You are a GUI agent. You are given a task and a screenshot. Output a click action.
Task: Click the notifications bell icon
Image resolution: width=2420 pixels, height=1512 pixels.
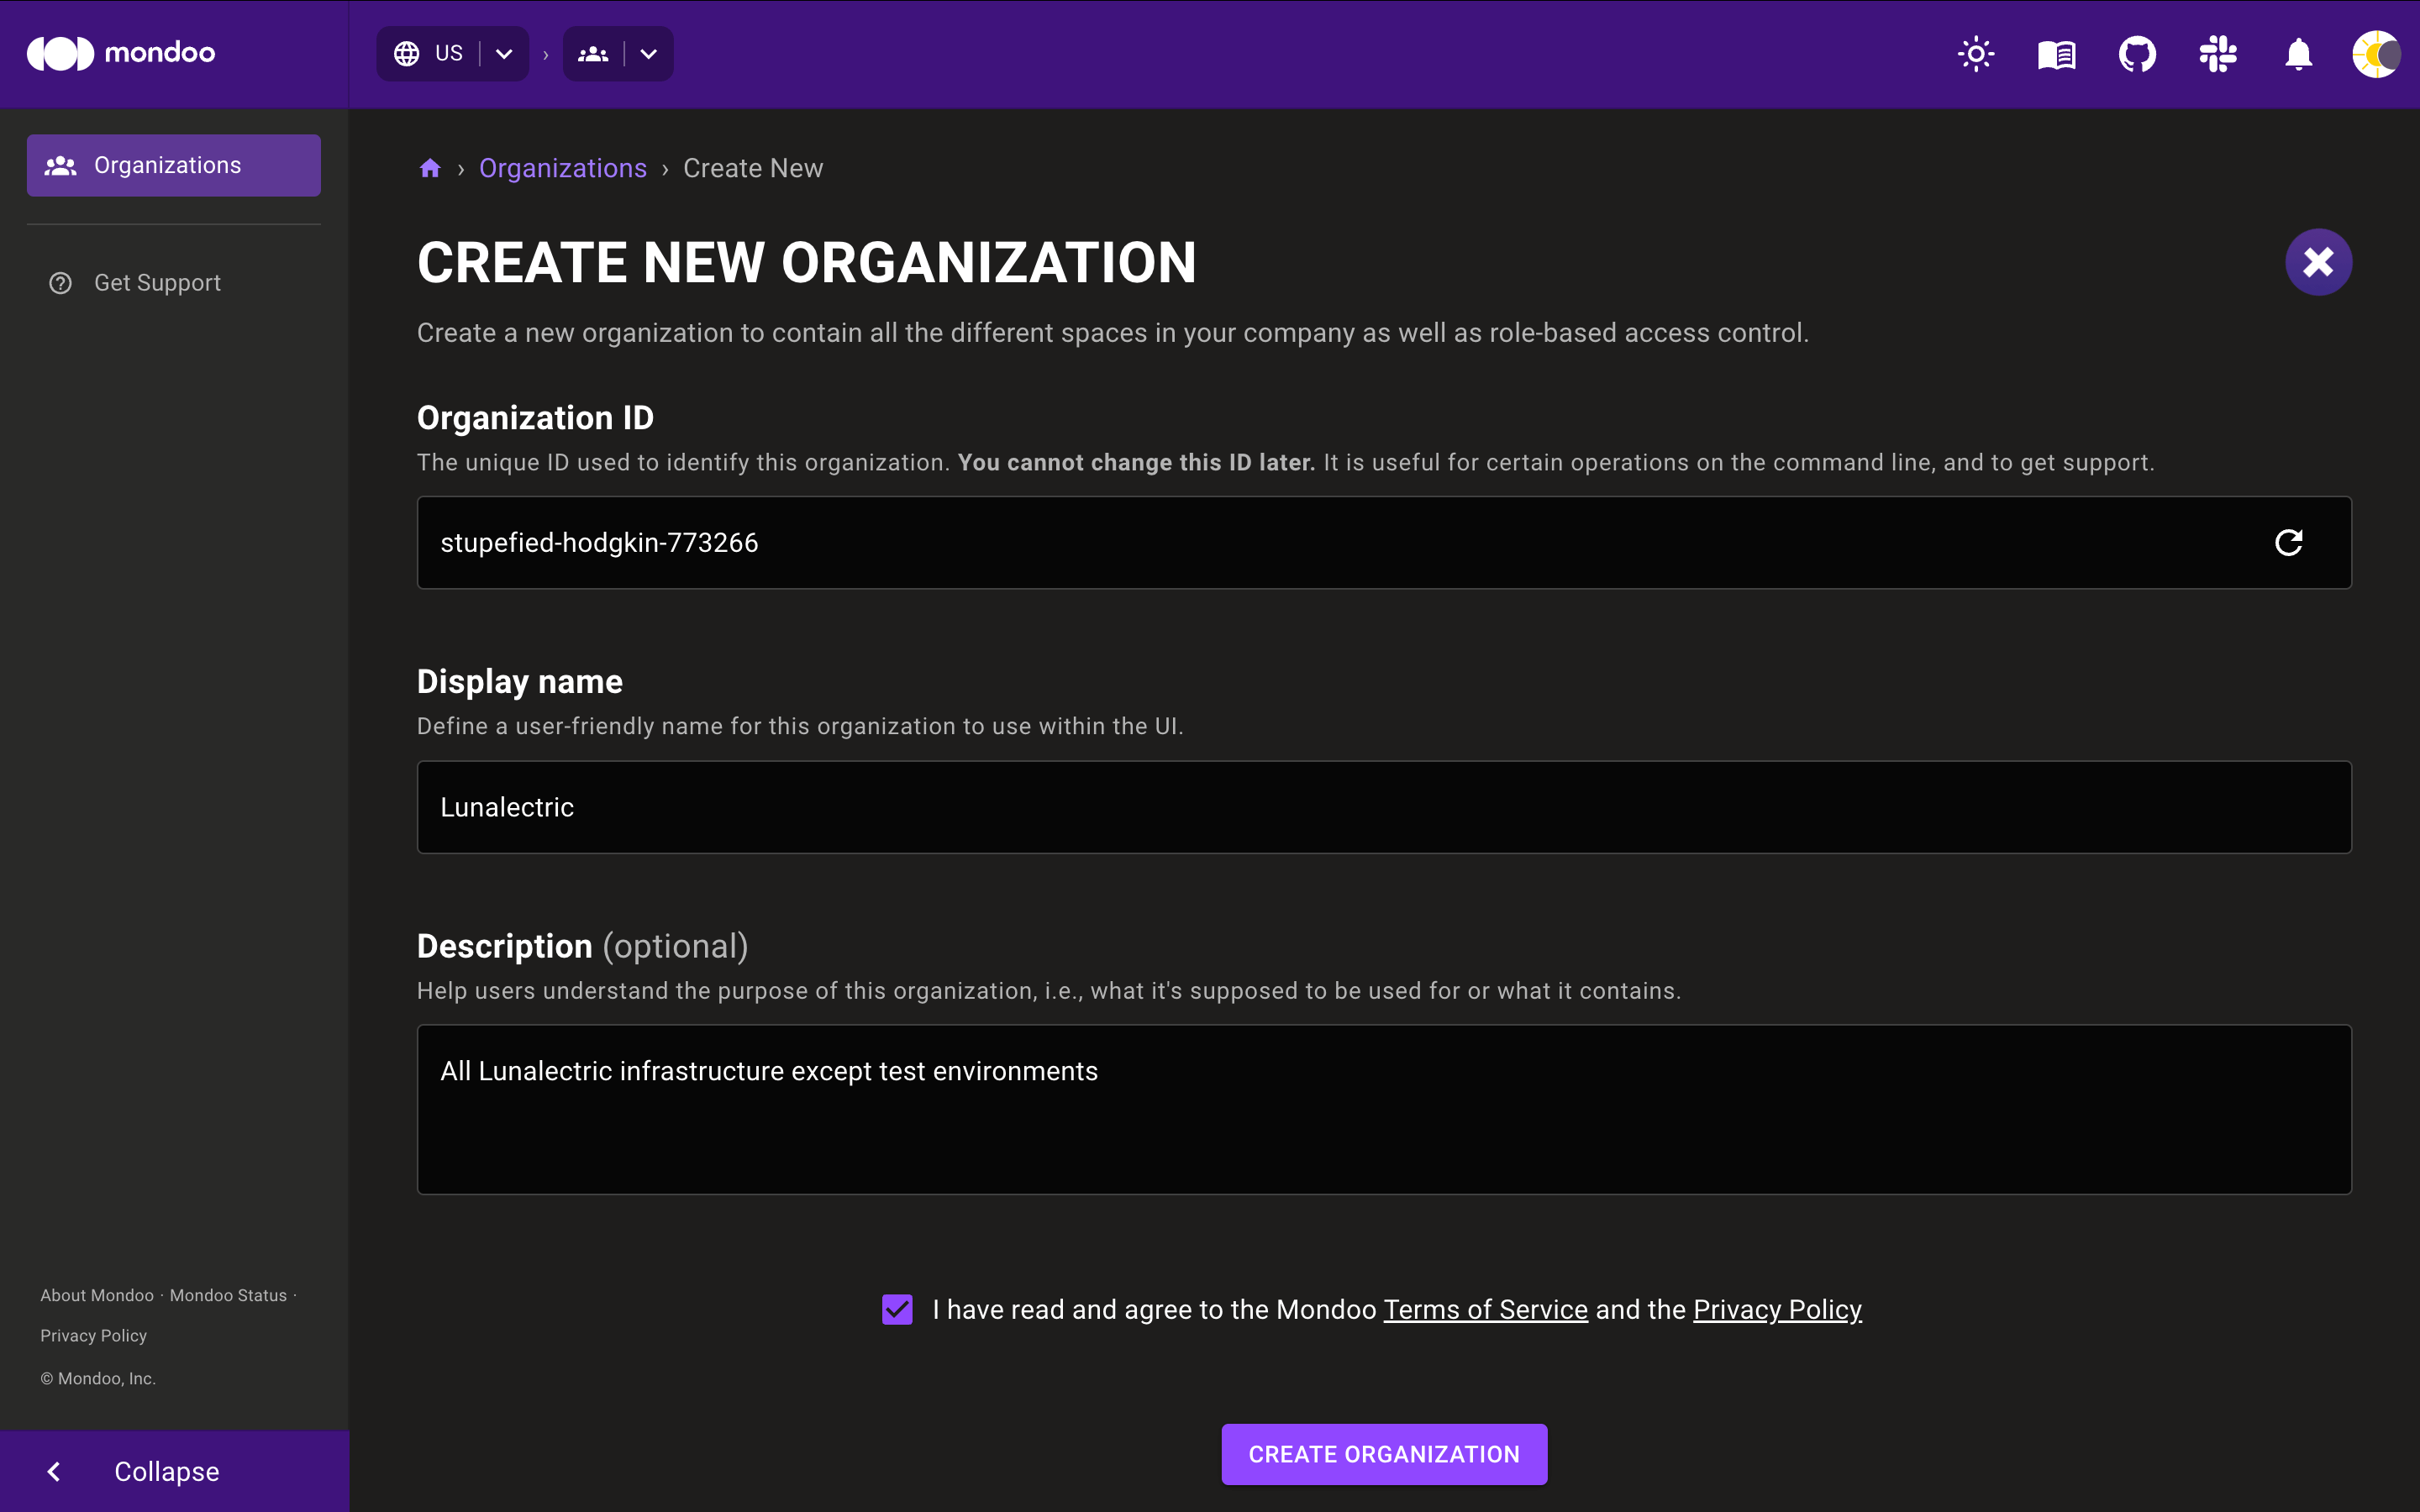pos(2296,52)
